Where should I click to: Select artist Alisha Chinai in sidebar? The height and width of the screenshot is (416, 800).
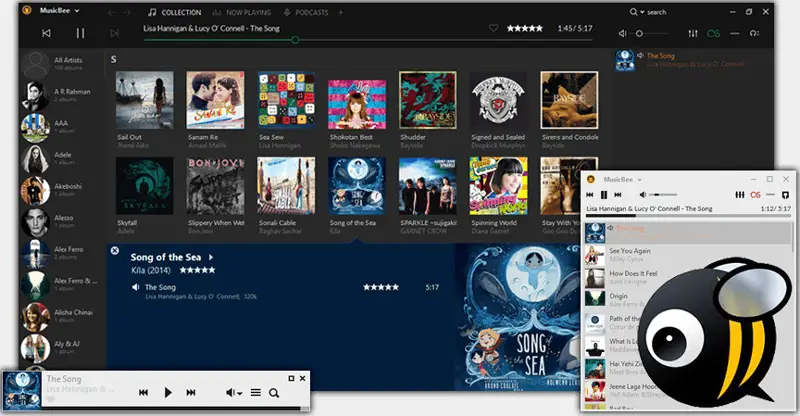click(61, 316)
